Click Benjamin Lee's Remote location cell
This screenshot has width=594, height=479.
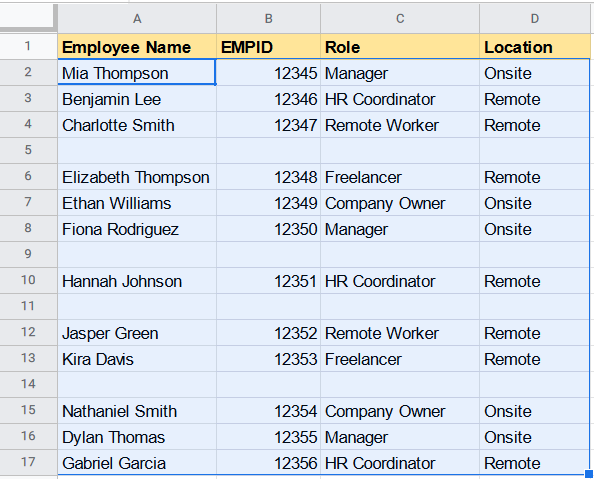535,99
